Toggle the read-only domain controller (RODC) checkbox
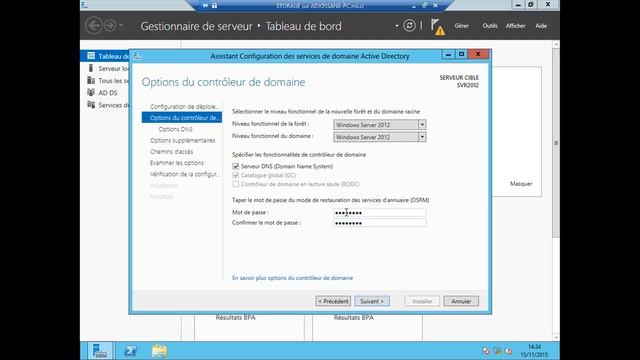The height and width of the screenshot is (360, 640). pos(236,184)
